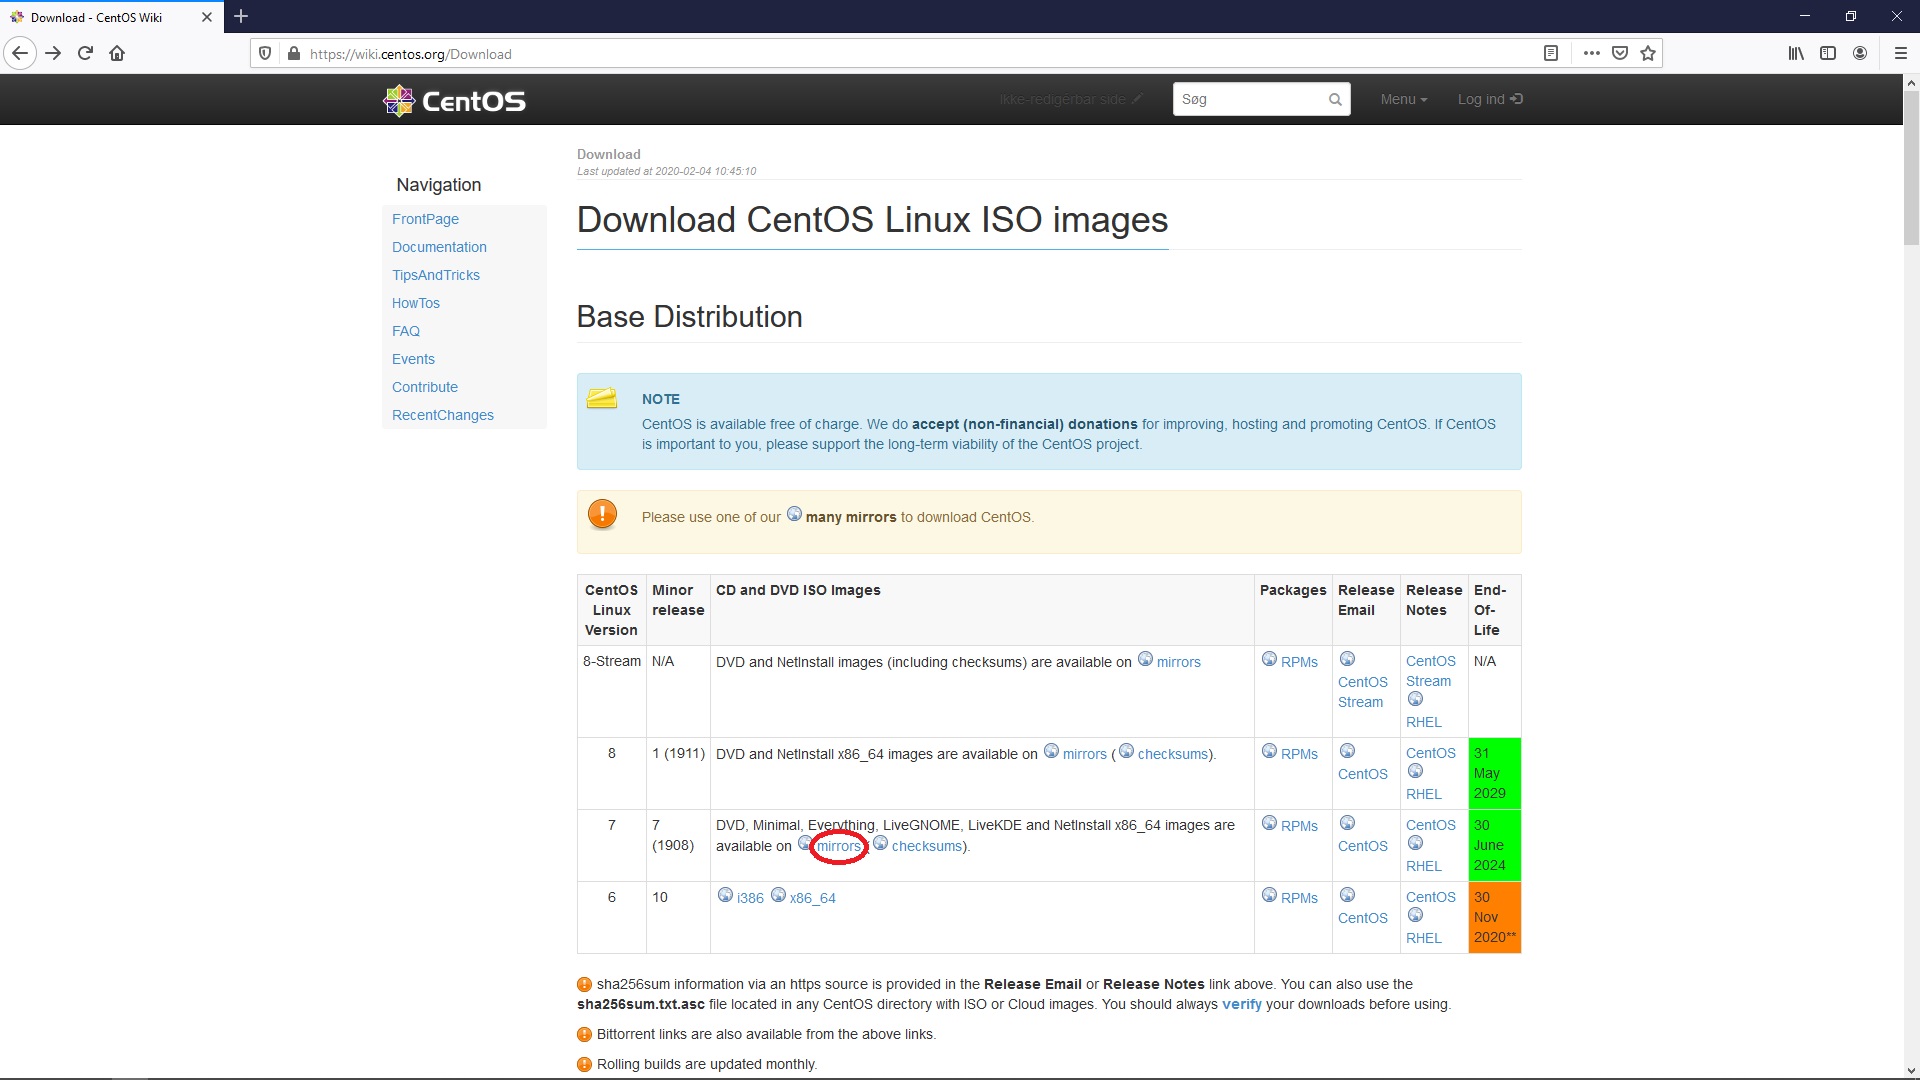Click the CentOS logo
Image resolution: width=1920 pixels, height=1080 pixels.
(x=454, y=100)
